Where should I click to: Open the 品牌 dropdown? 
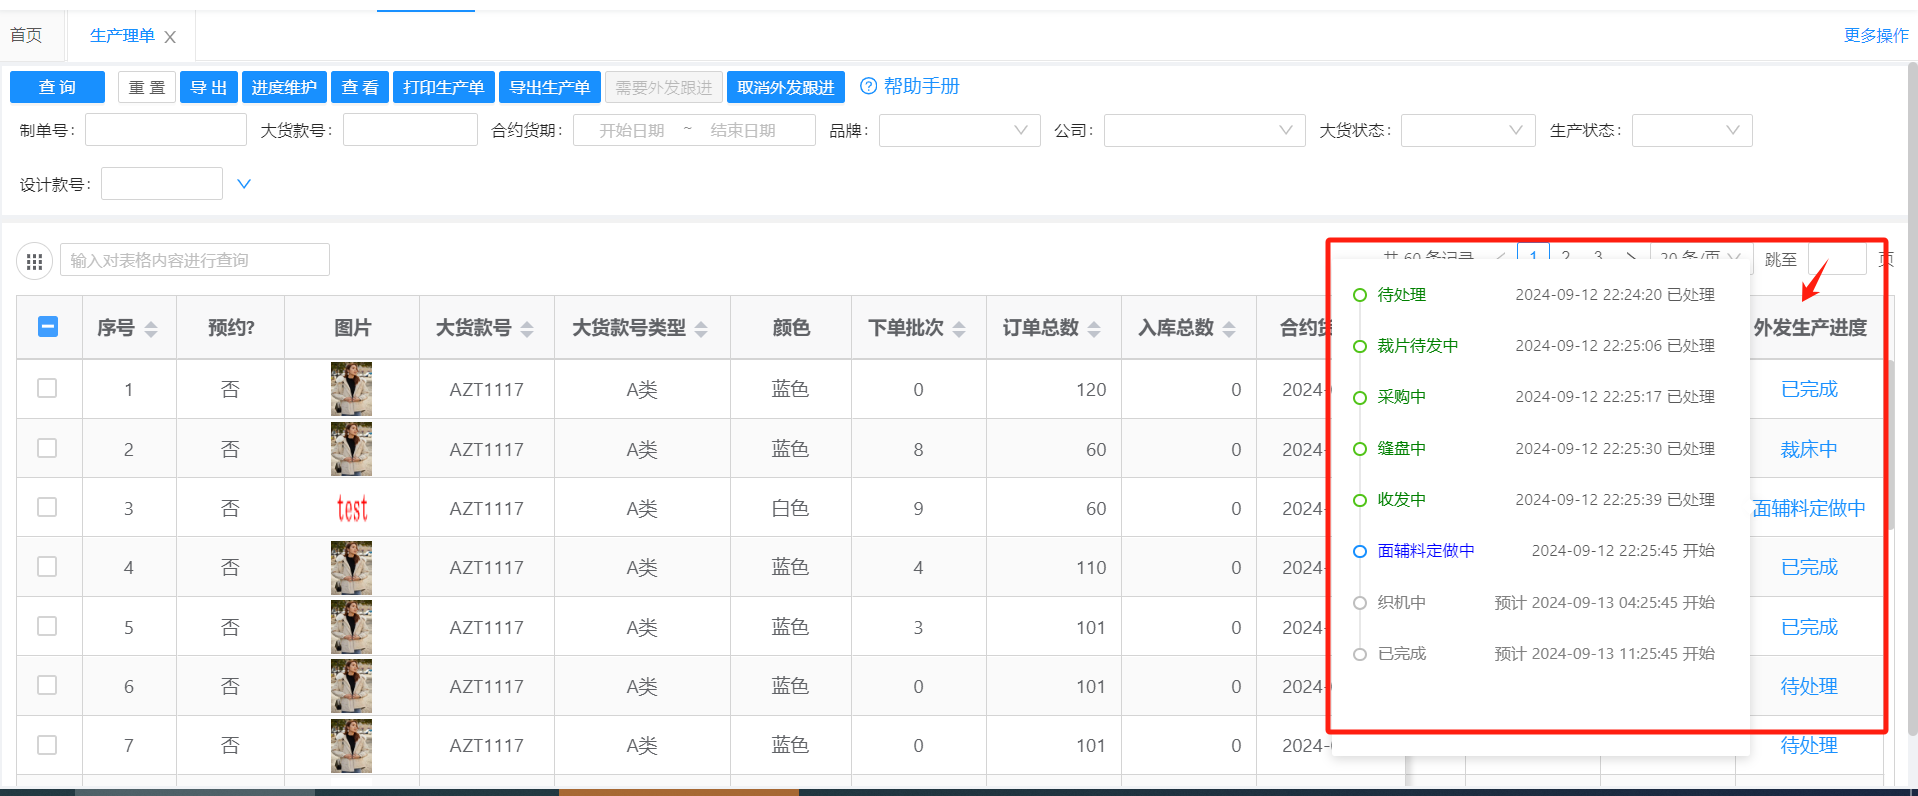point(958,130)
